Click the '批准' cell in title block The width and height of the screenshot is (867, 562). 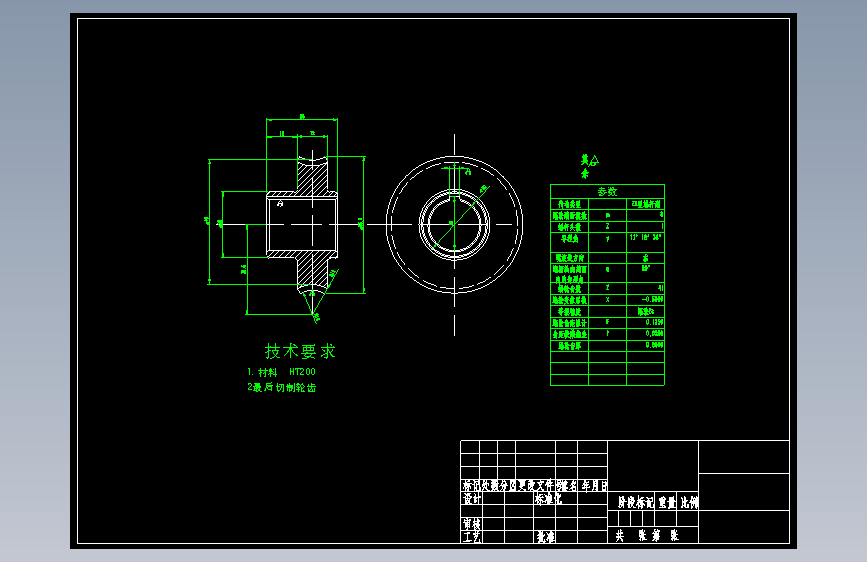click(546, 537)
